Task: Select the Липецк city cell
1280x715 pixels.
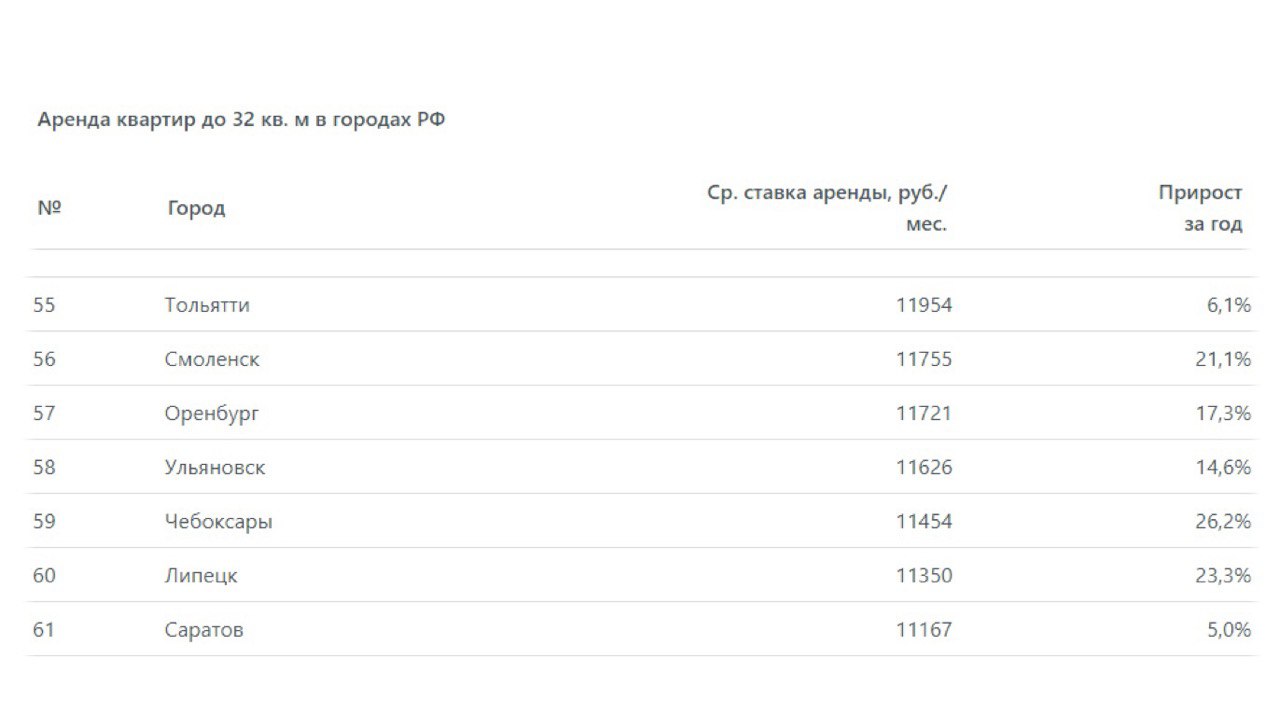Action: (x=201, y=576)
